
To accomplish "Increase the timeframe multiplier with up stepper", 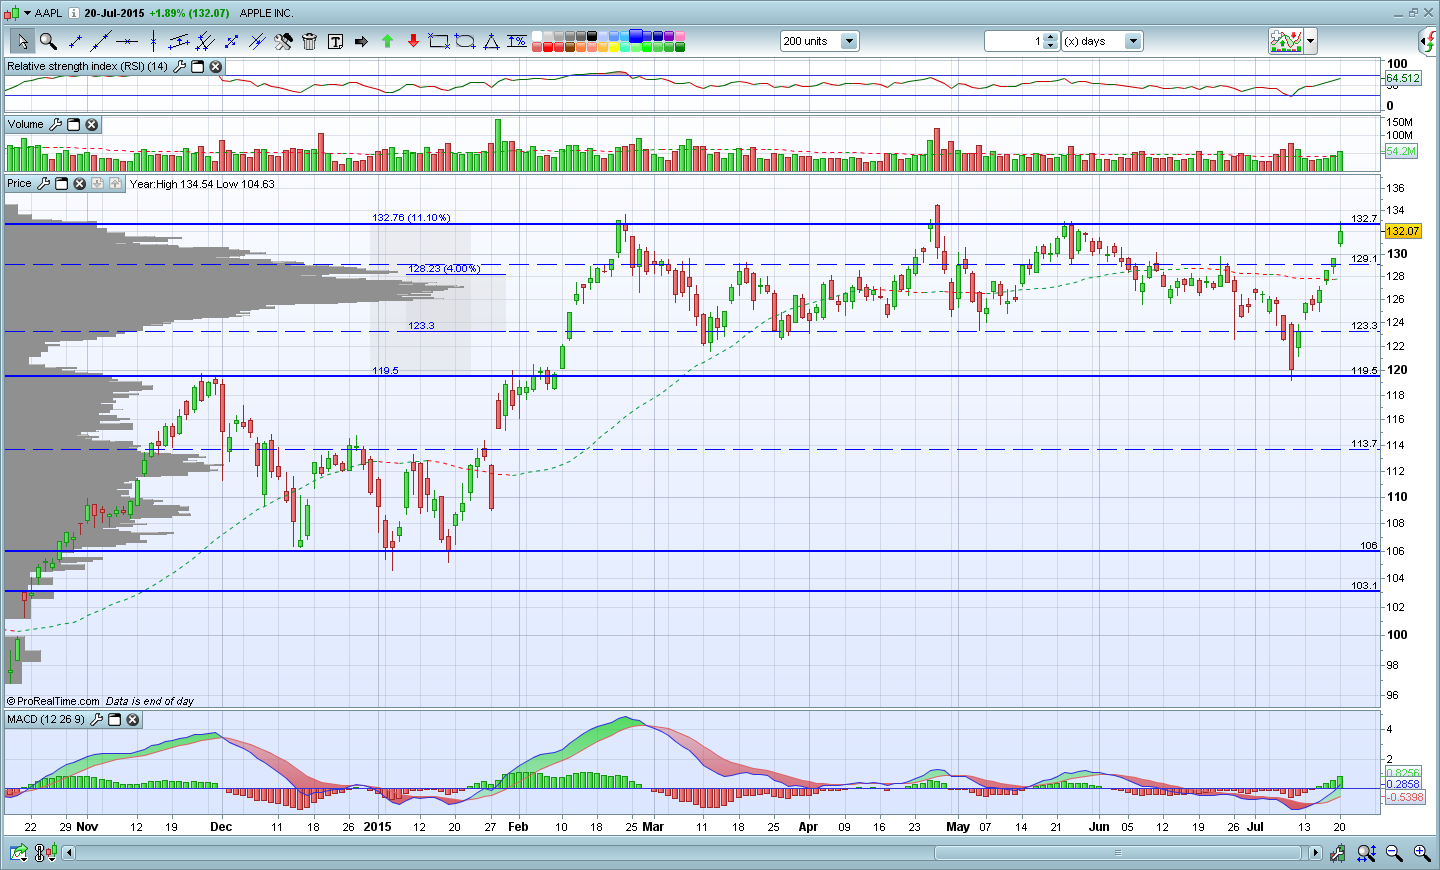I will tap(1050, 37).
